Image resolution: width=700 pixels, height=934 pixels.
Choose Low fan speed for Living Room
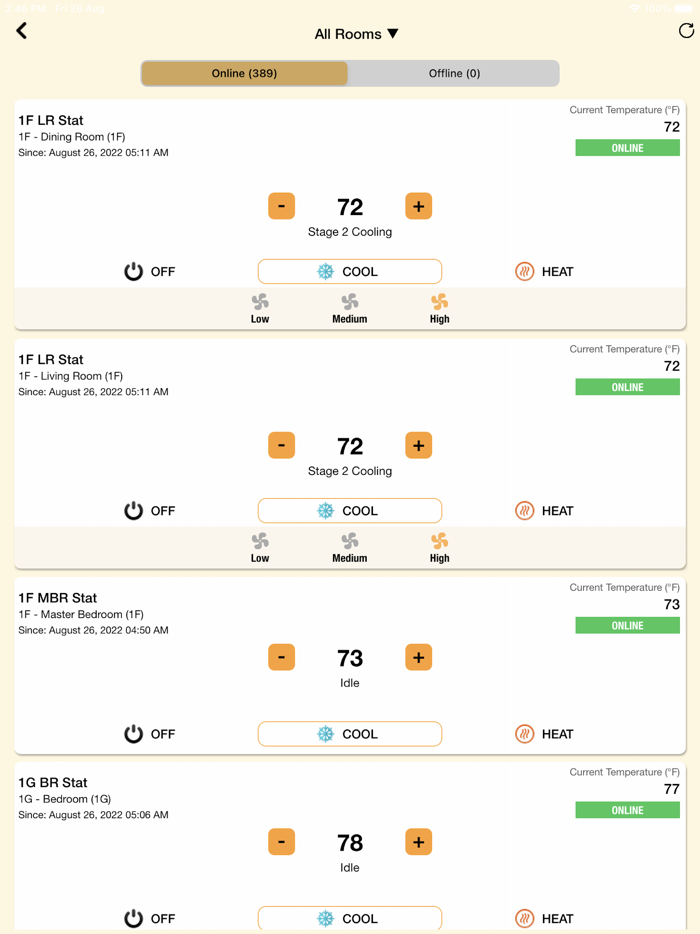pyautogui.click(x=260, y=547)
